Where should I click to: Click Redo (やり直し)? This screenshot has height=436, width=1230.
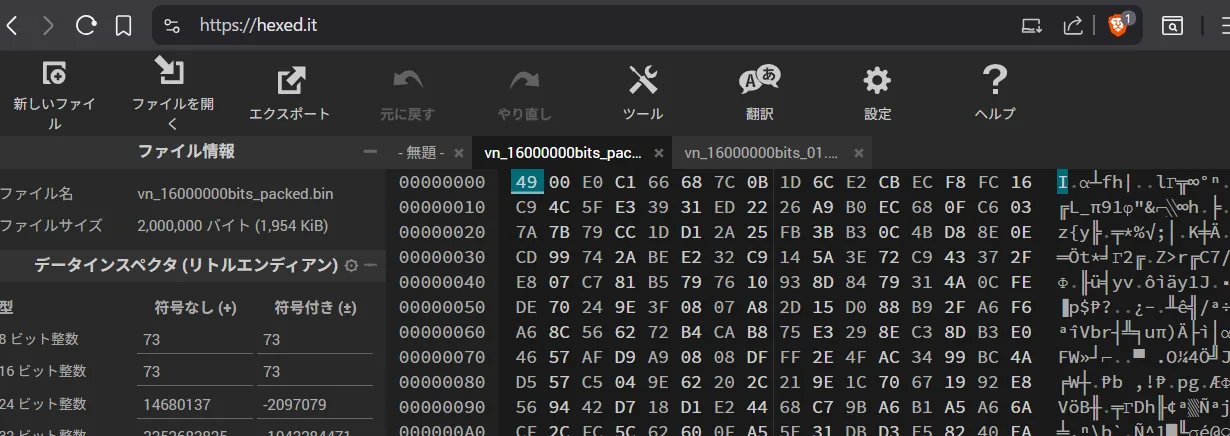pos(525,94)
